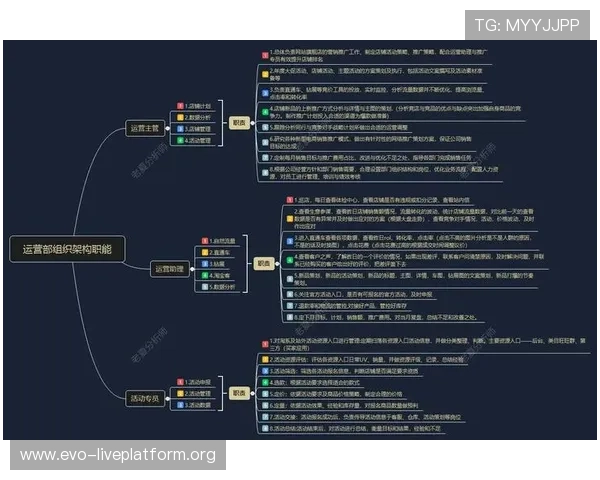
Task: Click the yellow priority 2 icon beside 数据分析 under 运营主管
Action: click(x=180, y=117)
